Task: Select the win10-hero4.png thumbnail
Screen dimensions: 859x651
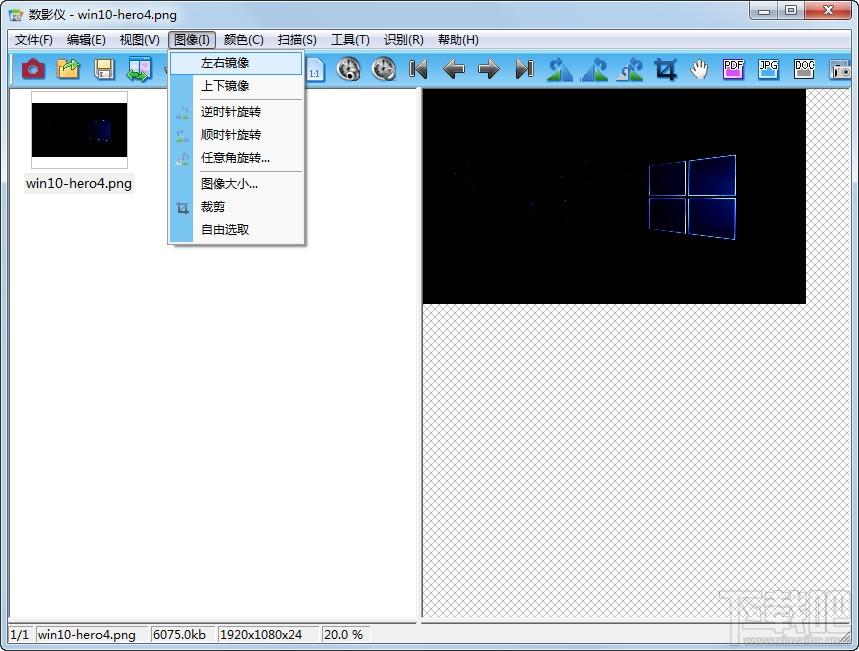Action: pos(79,130)
